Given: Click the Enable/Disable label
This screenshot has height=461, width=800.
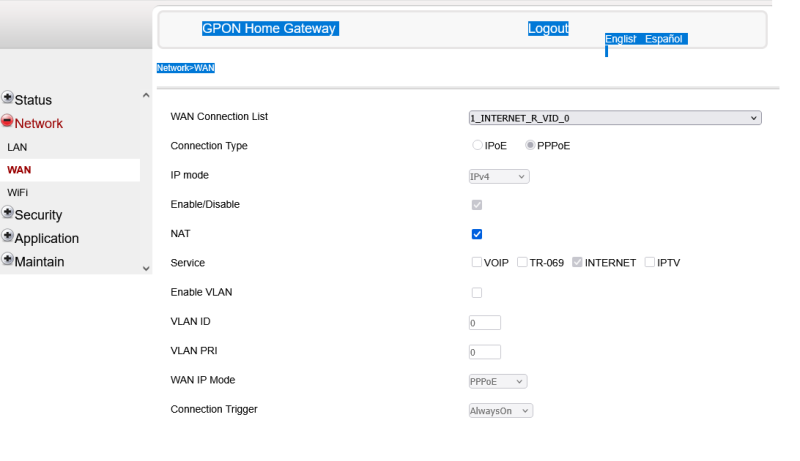Looking at the screenshot, I should click(x=205, y=204).
